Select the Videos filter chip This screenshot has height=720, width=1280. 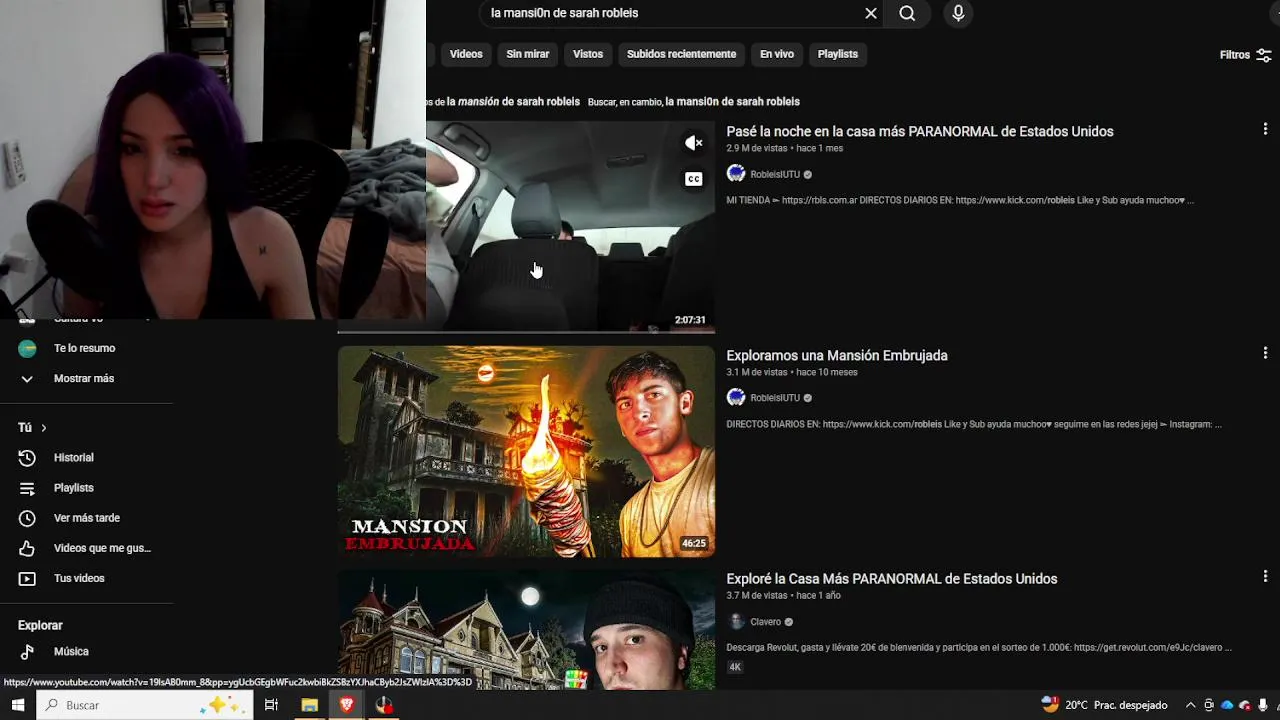(466, 54)
